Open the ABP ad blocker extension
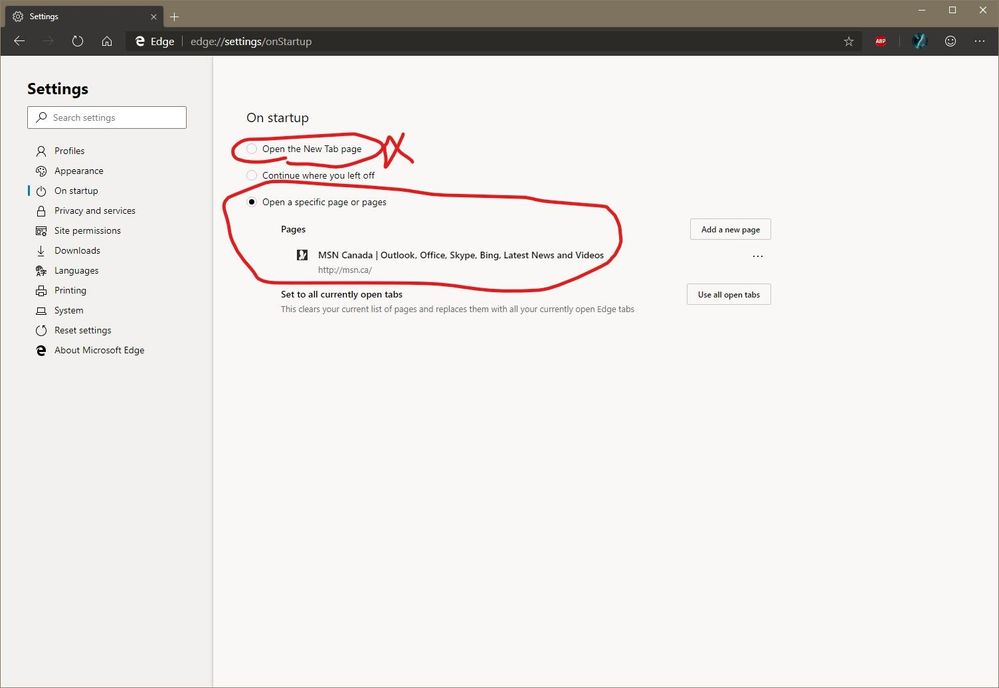The image size is (999, 688). (x=880, y=41)
